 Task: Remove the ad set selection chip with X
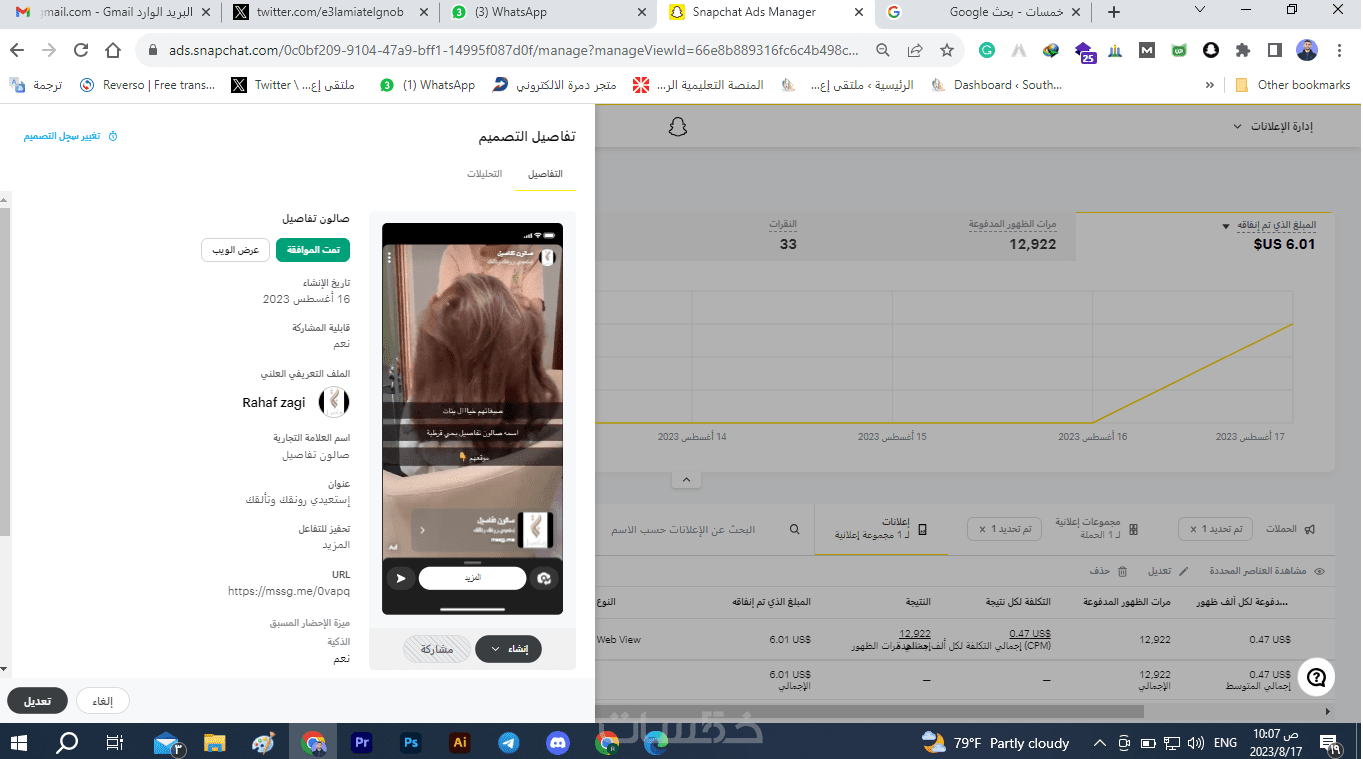[982, 529]
